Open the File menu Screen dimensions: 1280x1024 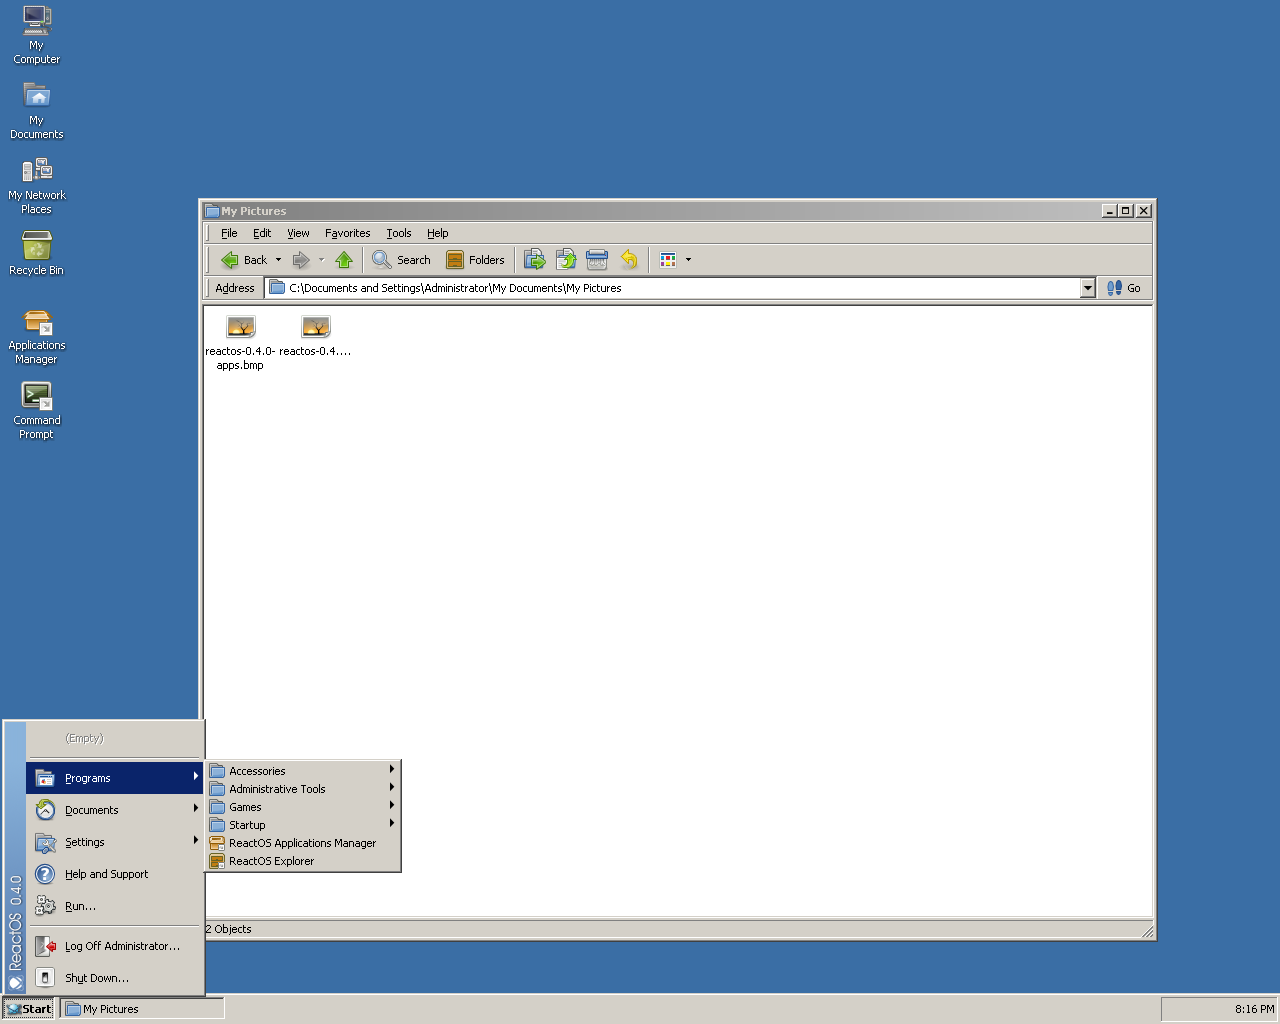pyautogui.click(x=229, y=233)
